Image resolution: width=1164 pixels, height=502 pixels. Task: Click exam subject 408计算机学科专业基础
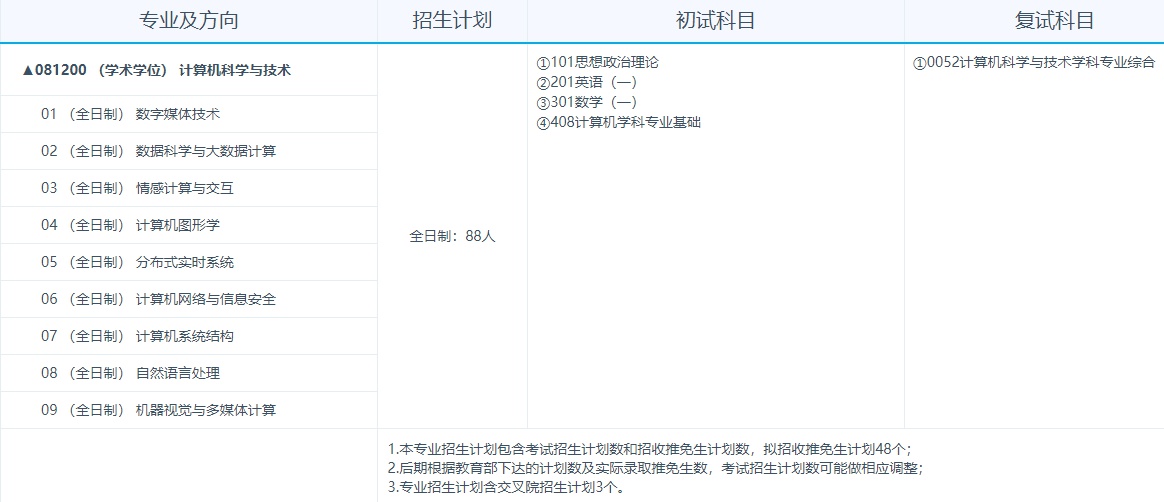click(618, 123)
